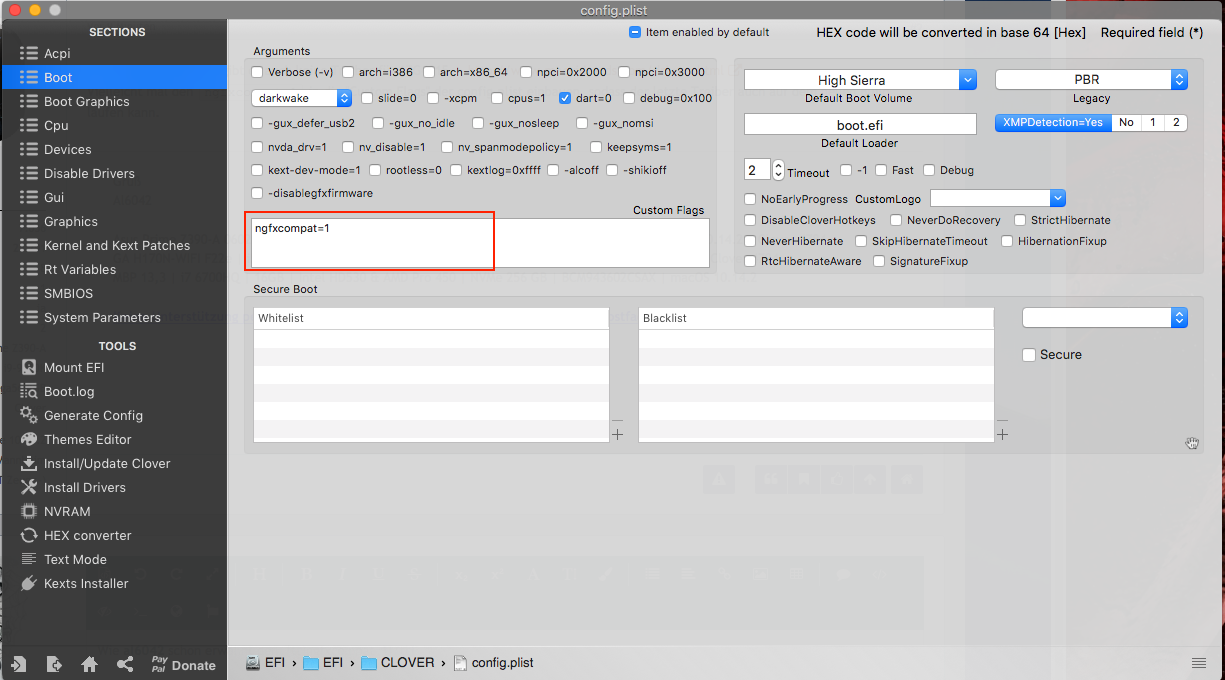Open the Boot Graphics section
Viewport: 1225px width, 680px height.
click(86, 101)
